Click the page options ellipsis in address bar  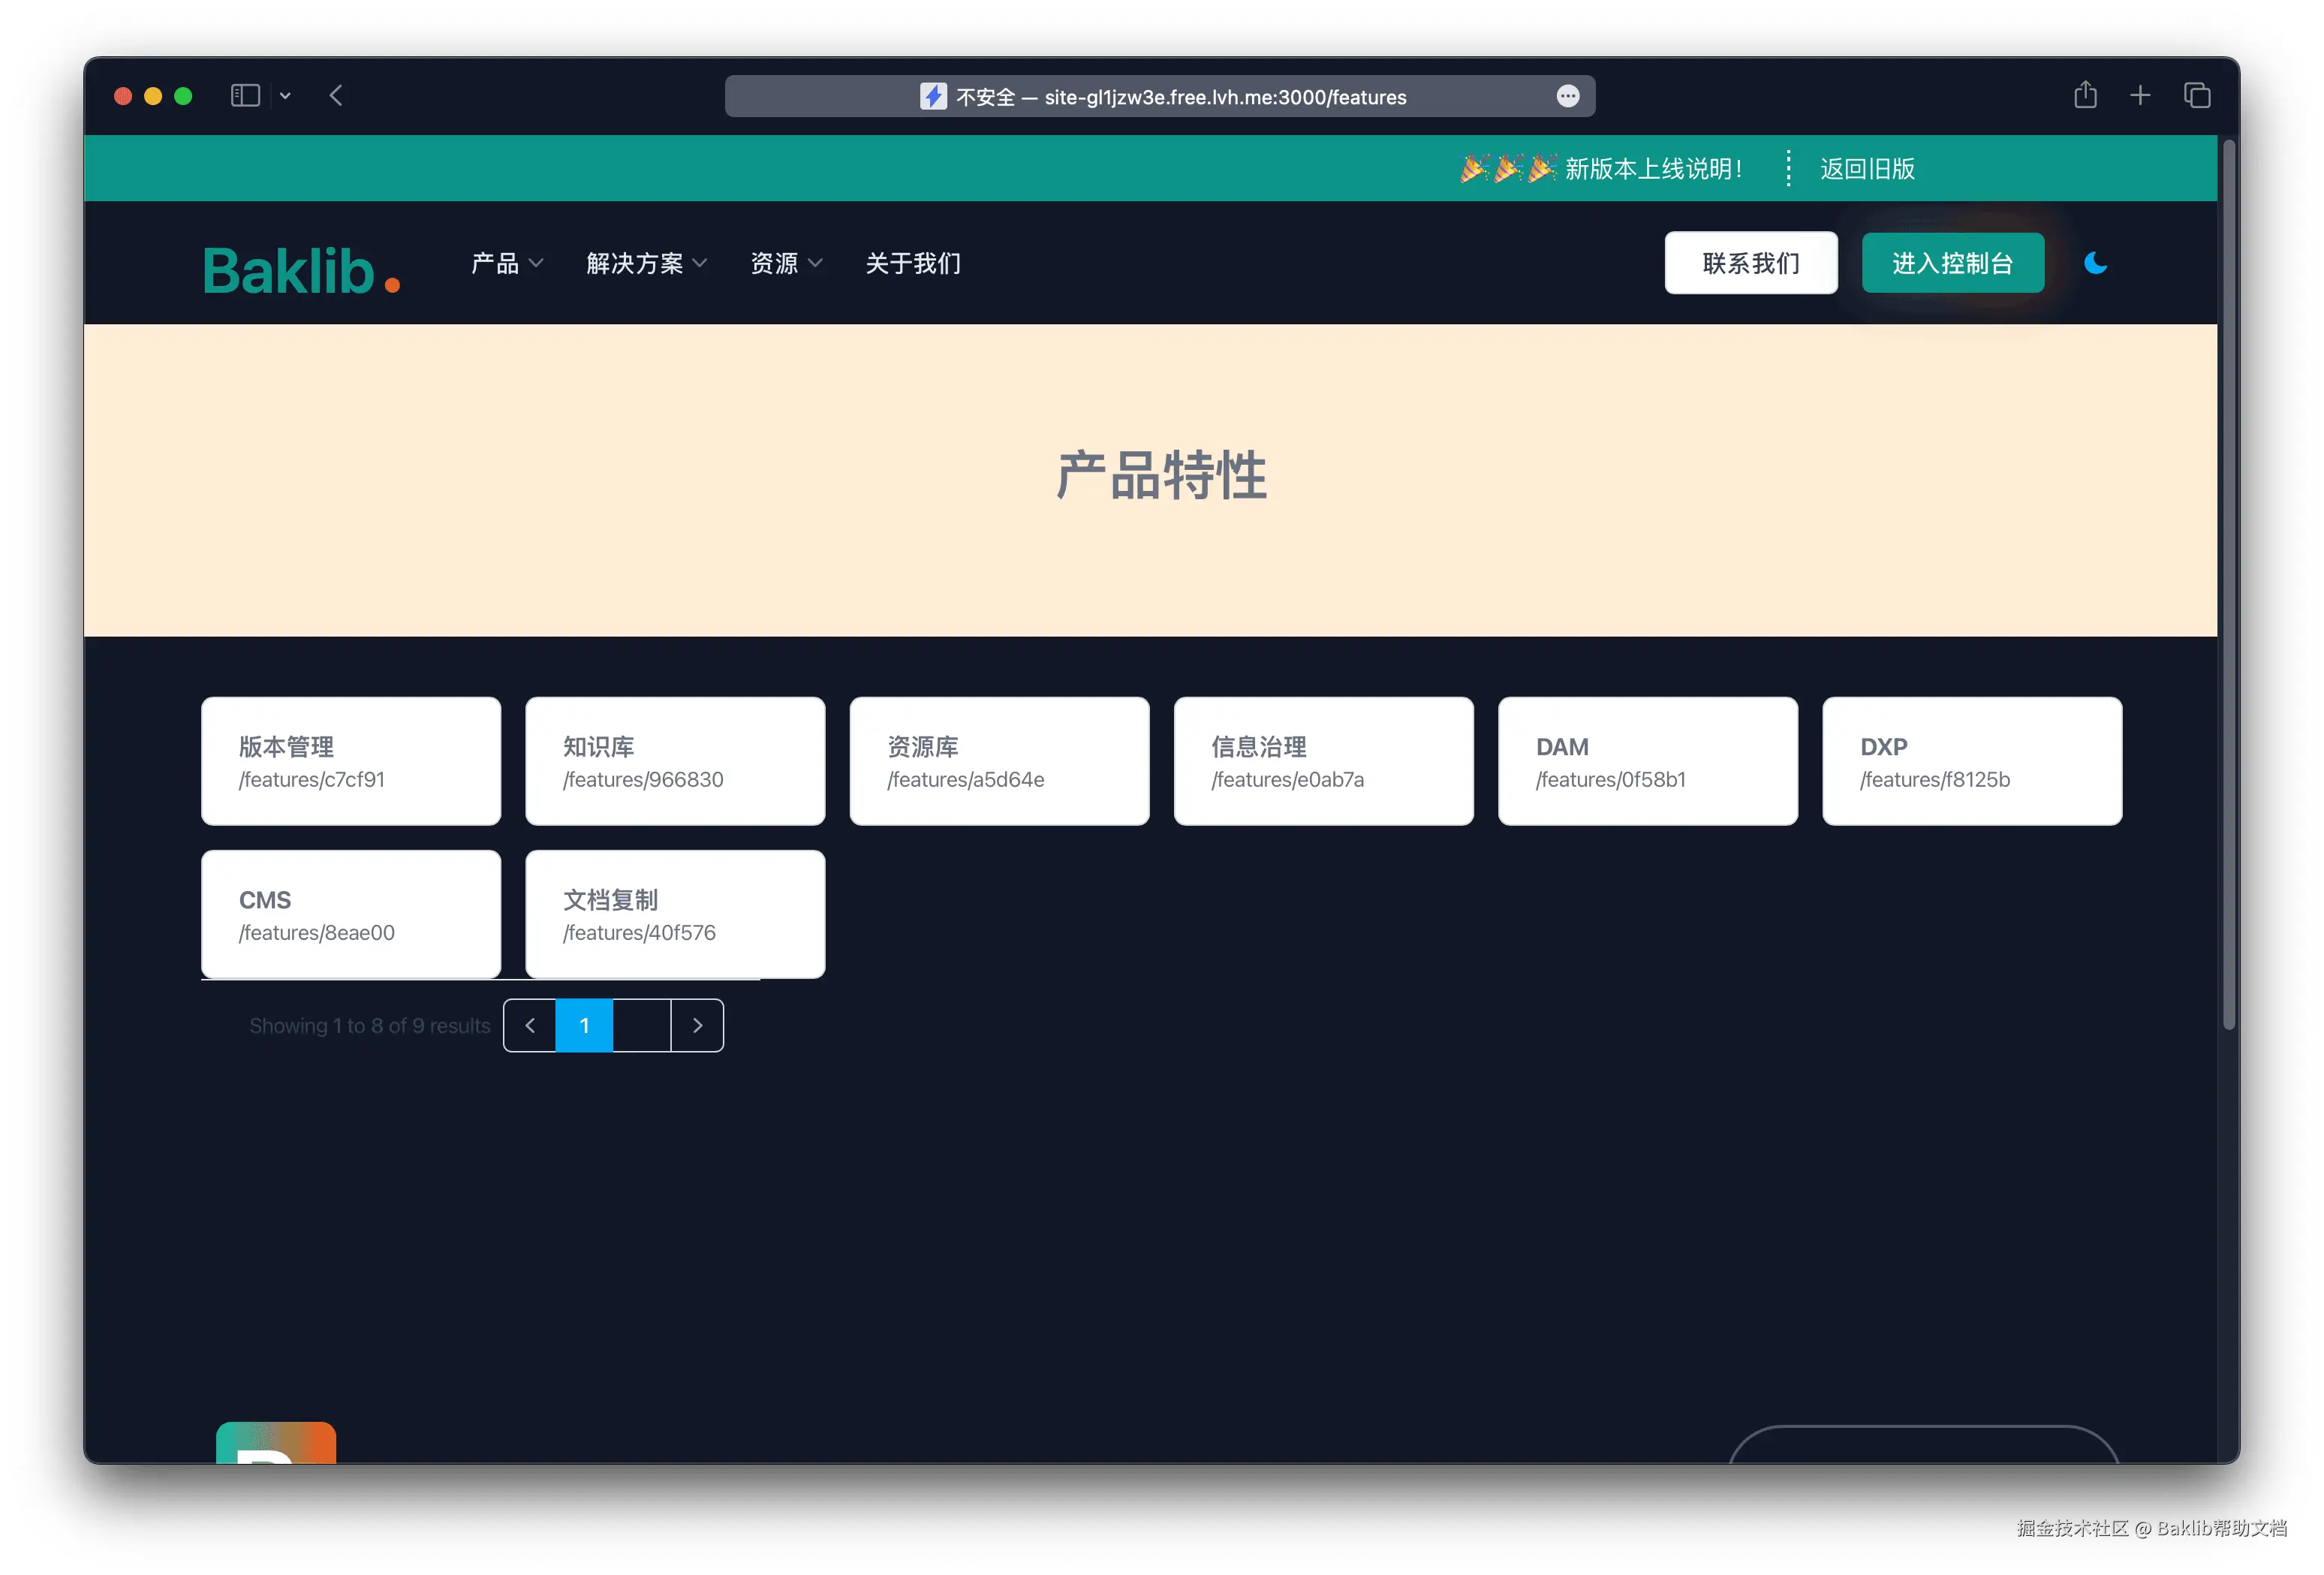[1567, 96]
